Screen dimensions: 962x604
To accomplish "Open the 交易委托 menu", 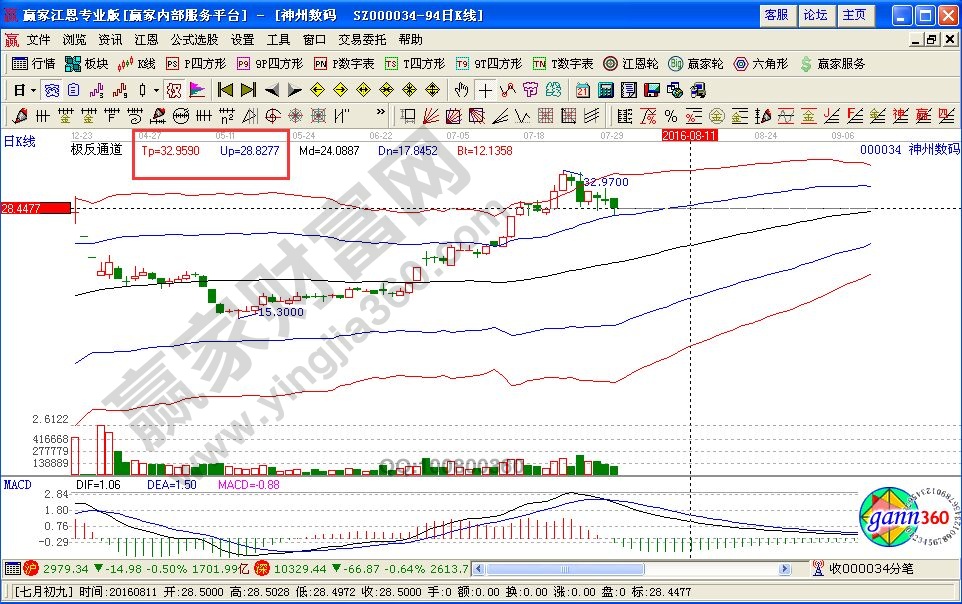I will tap(362, 40).
